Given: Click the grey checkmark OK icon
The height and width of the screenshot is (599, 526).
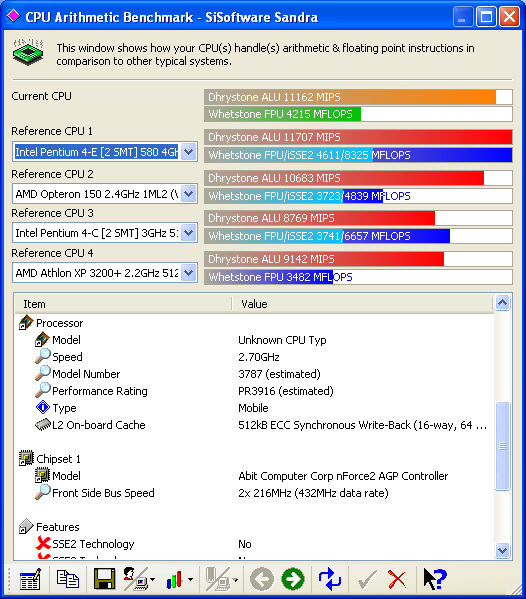Looking at the screenshot, I should [x=367, y=580].
